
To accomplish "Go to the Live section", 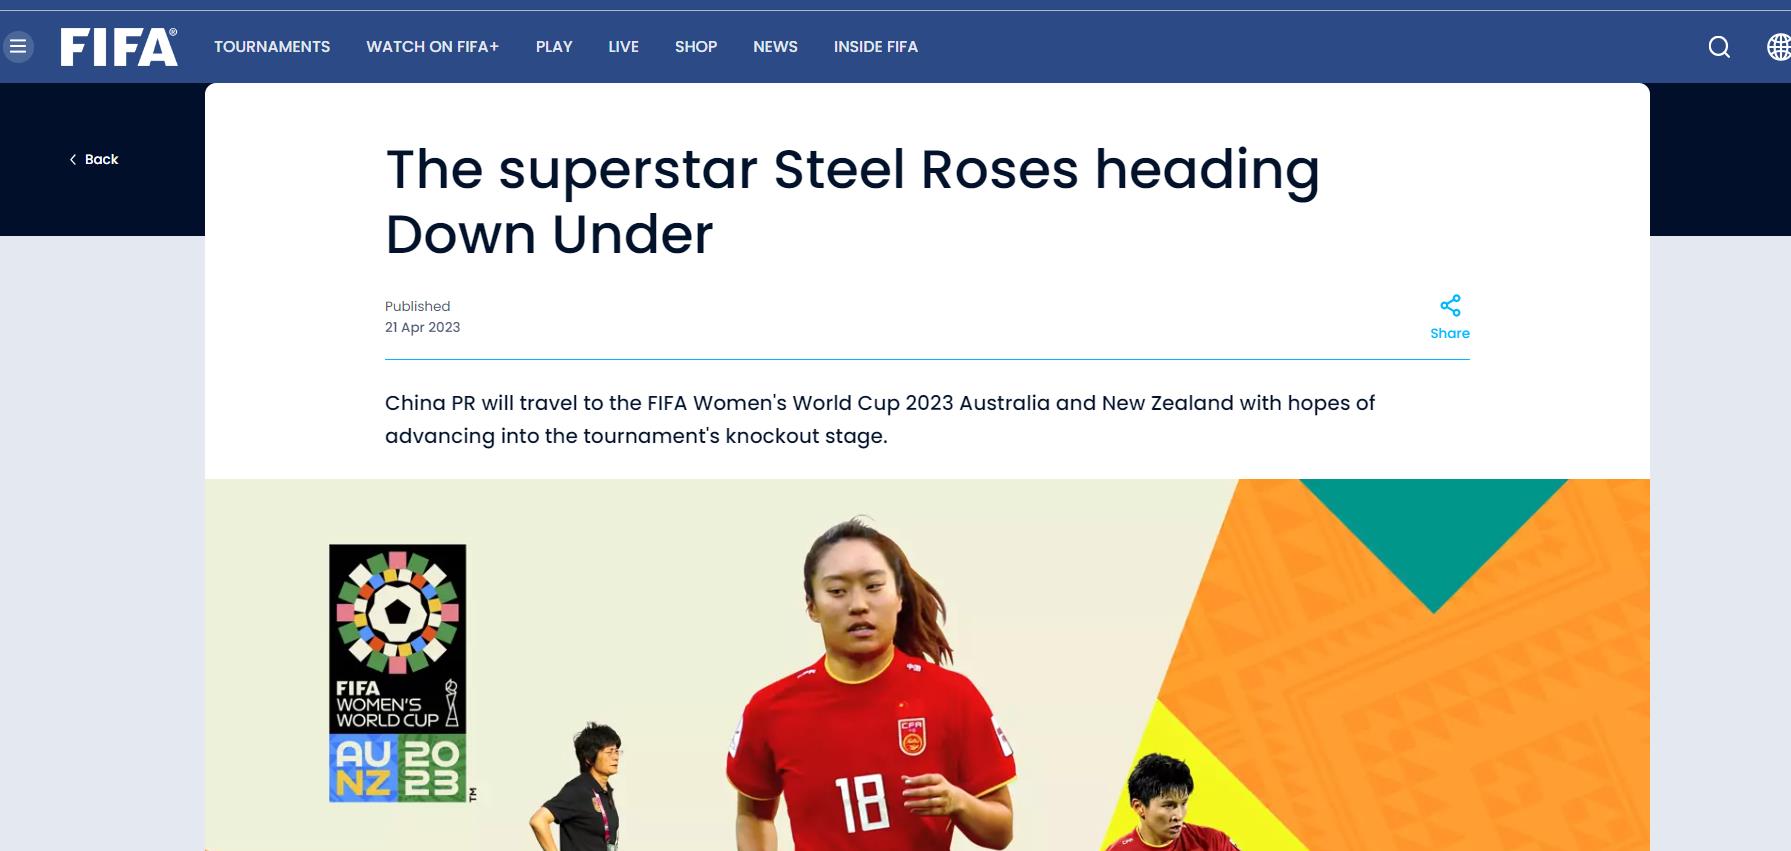I will 623,47.
